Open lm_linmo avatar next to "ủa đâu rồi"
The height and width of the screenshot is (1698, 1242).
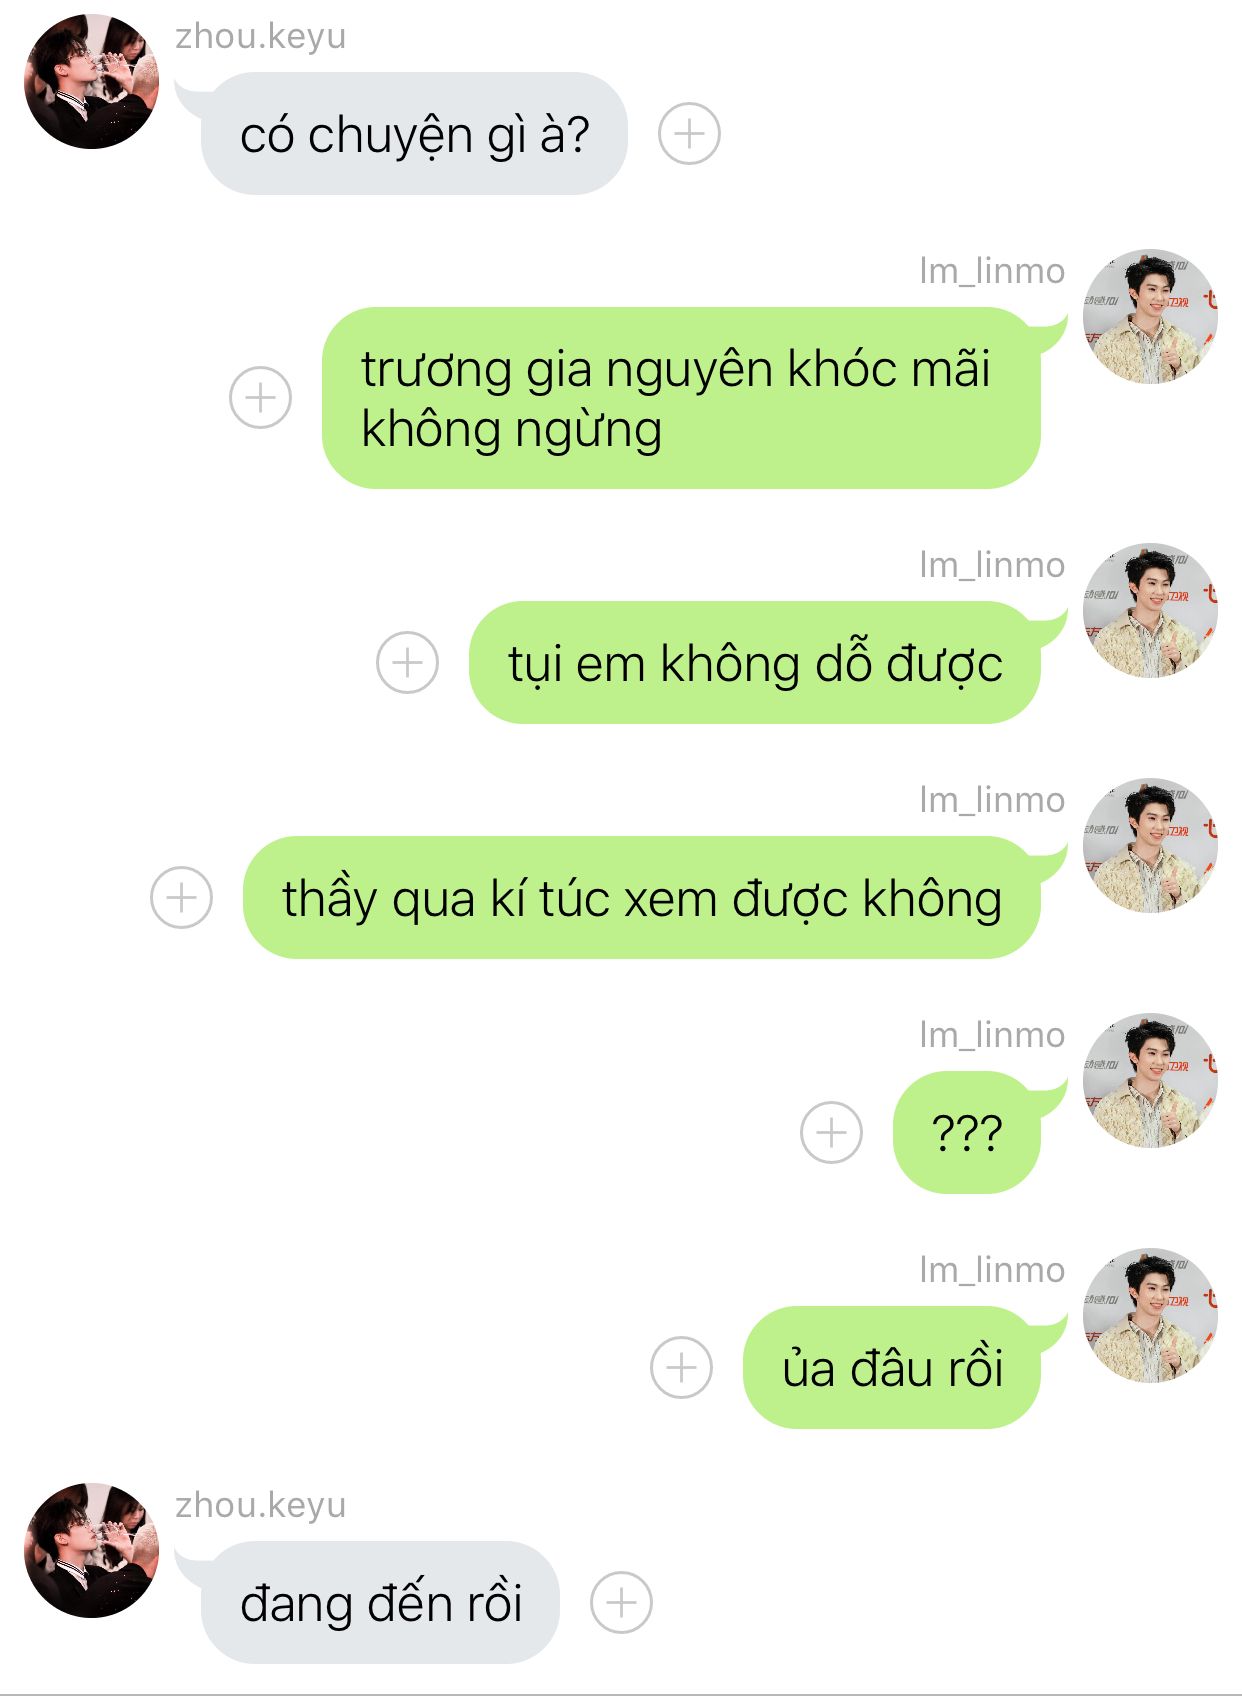click(x=1150, y=1315)
